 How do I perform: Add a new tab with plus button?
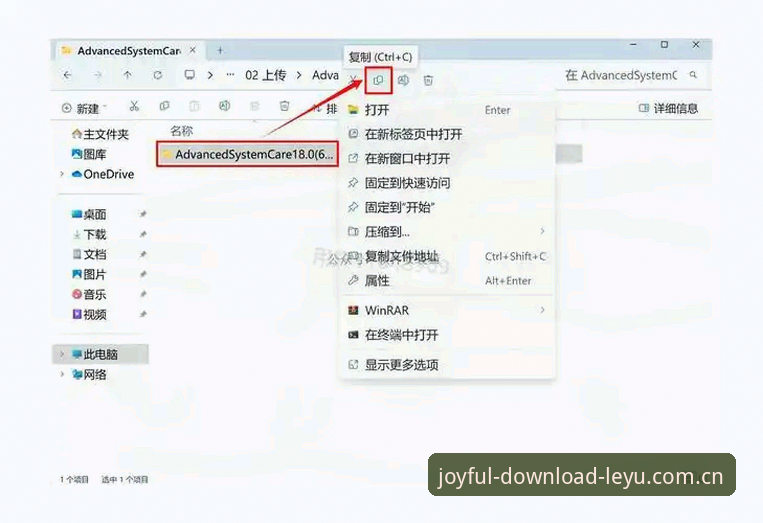point(220,50)
